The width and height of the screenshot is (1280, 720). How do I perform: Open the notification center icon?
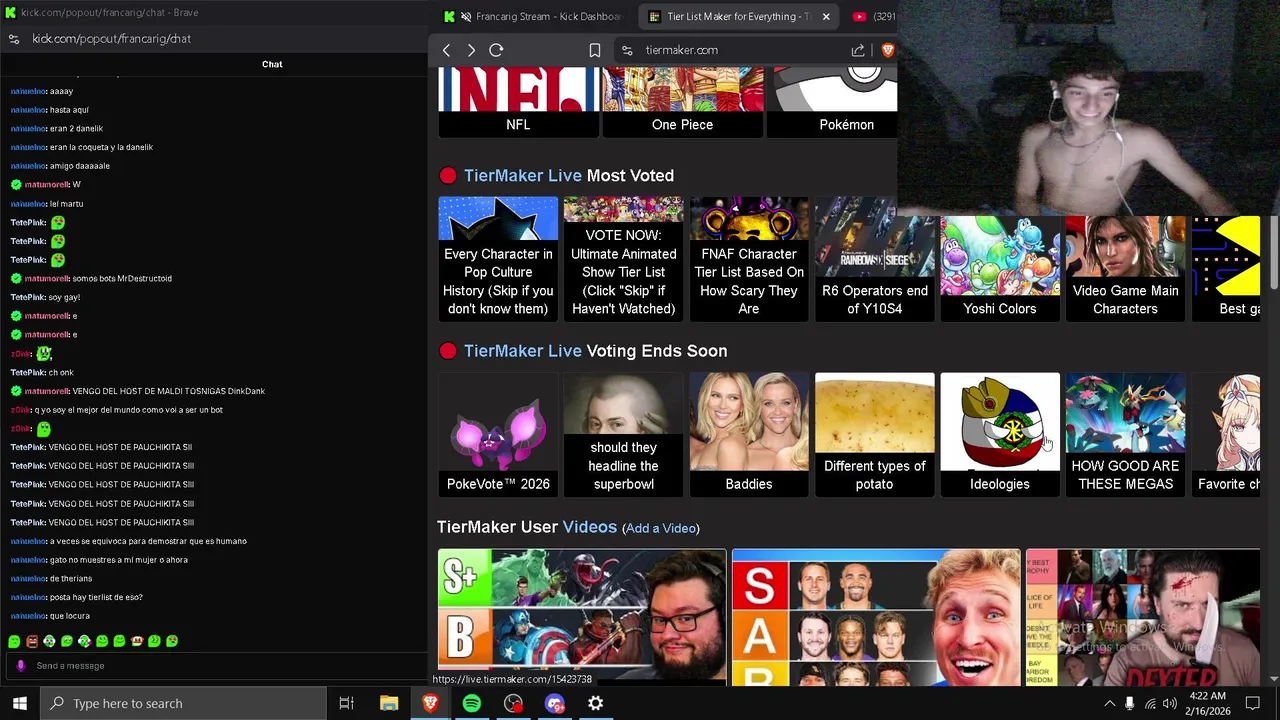(x=1252, y=704)
